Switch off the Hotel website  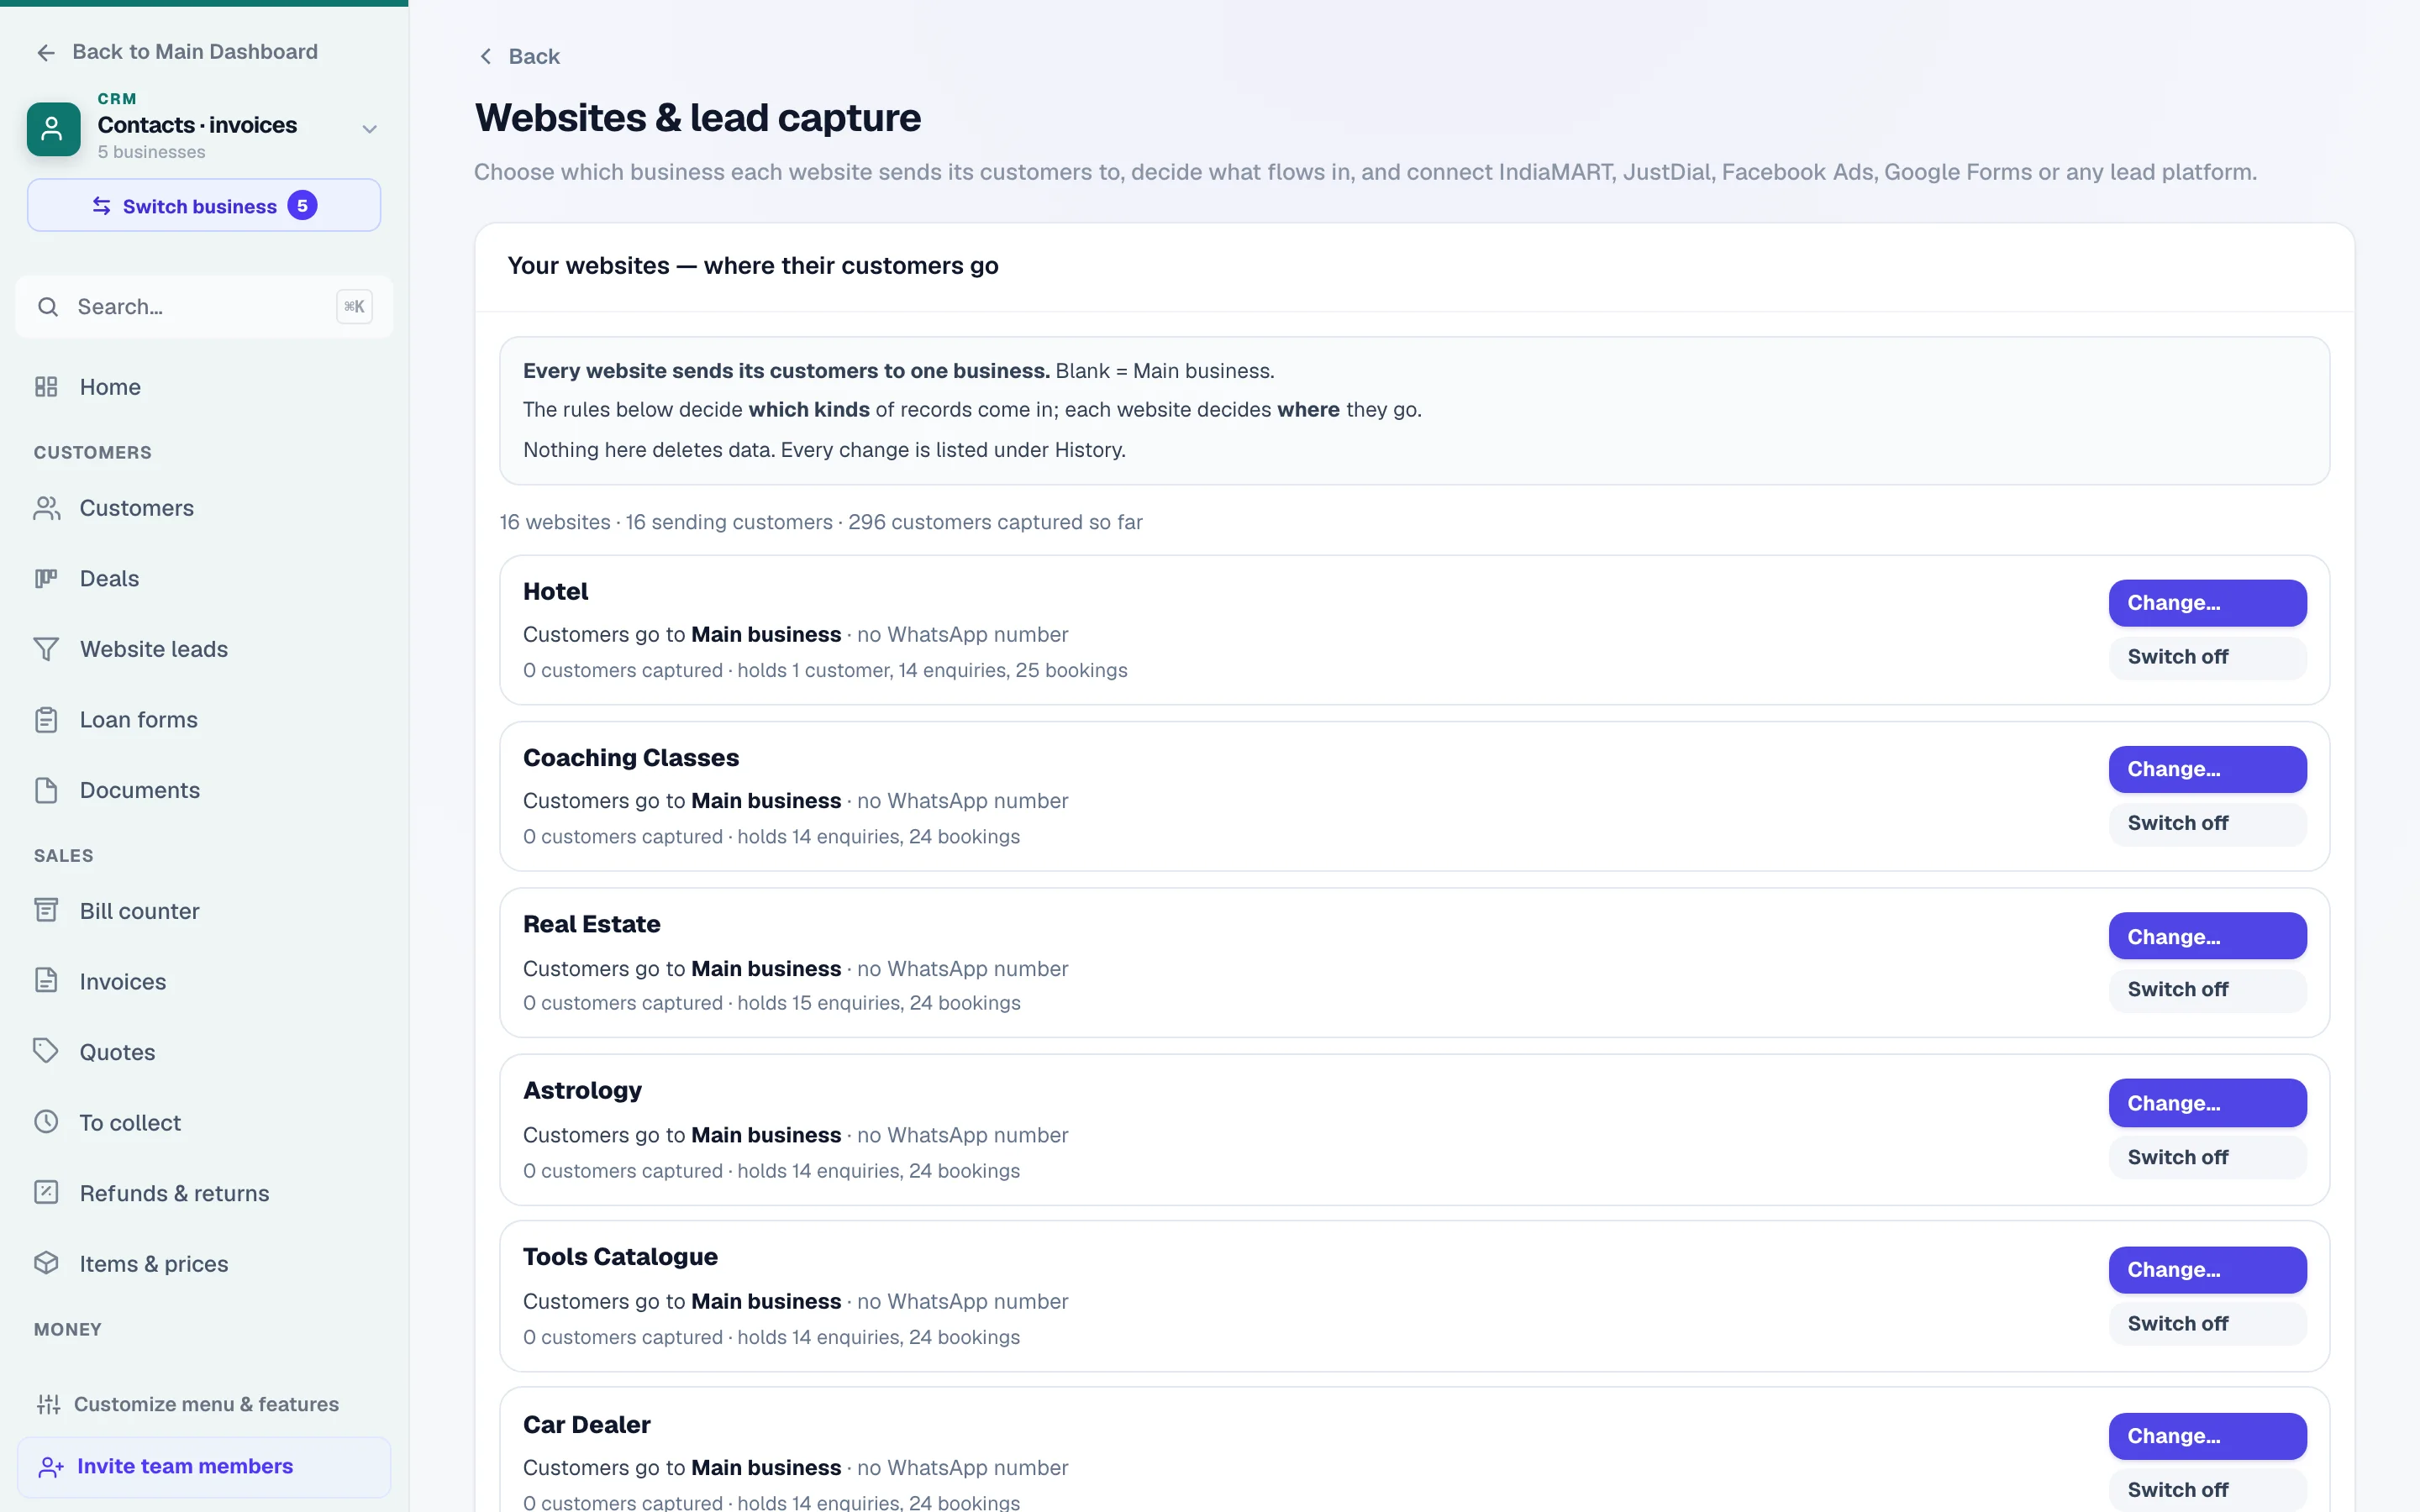(2207, 657)
